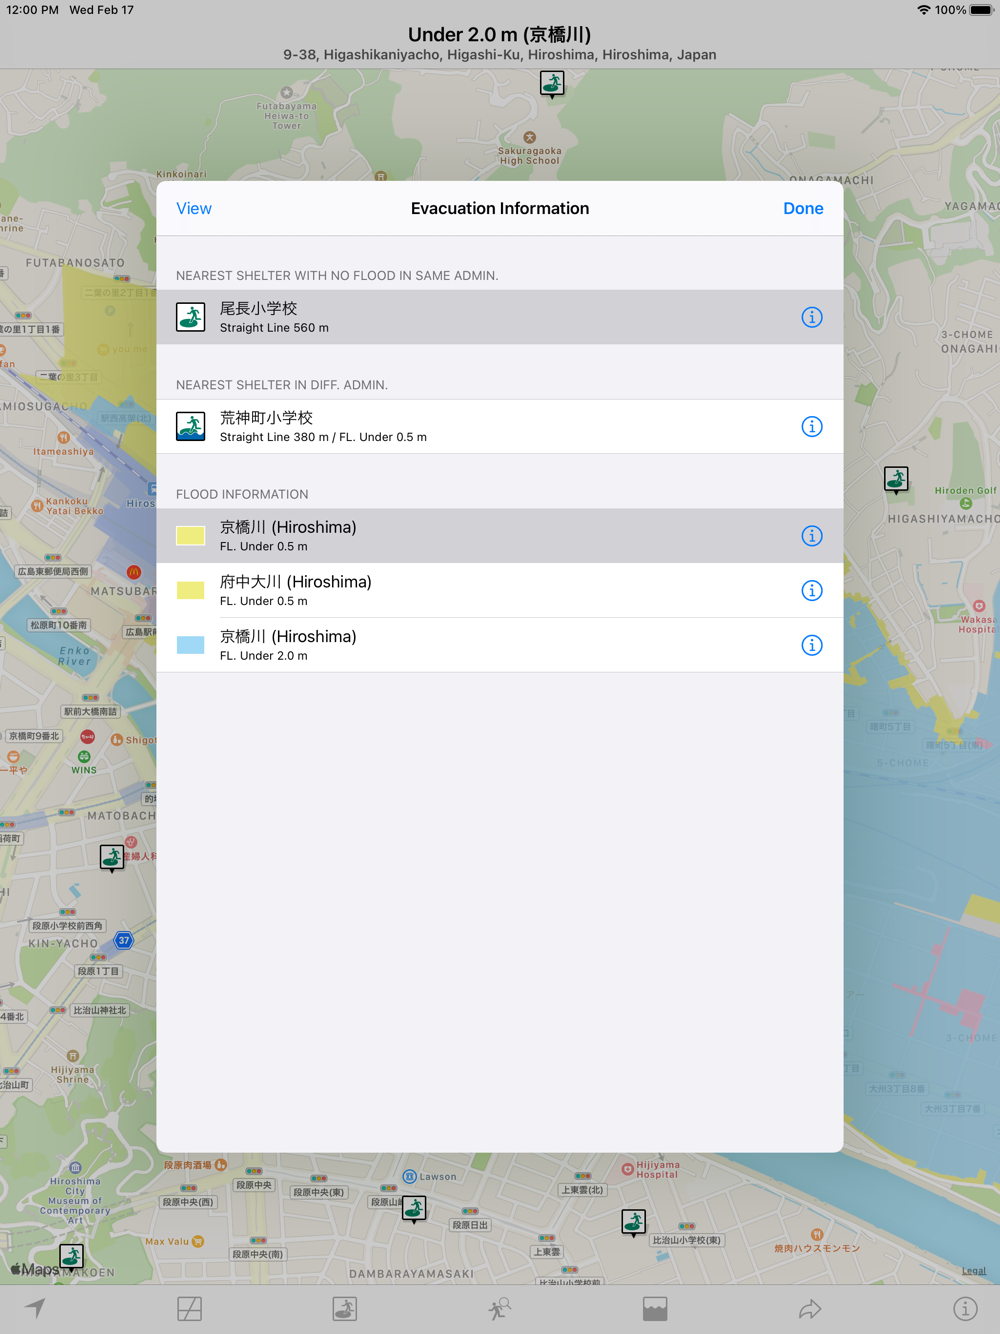
Task: Open the shelter icon in bottom toolbar
Action: pos(345,1308)
